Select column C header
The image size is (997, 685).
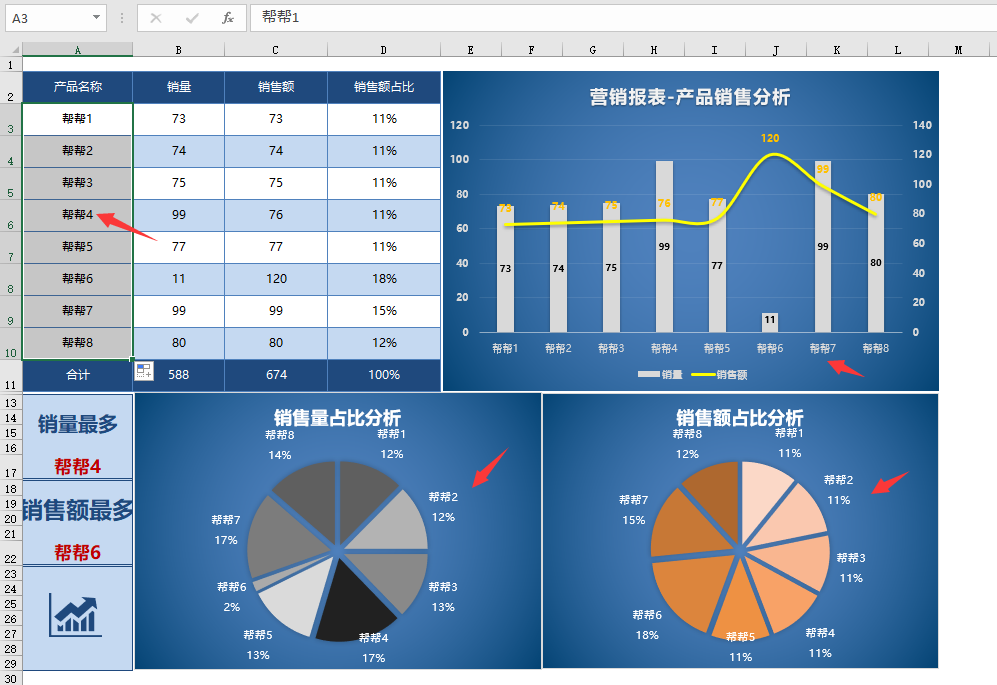coord(275,50)
